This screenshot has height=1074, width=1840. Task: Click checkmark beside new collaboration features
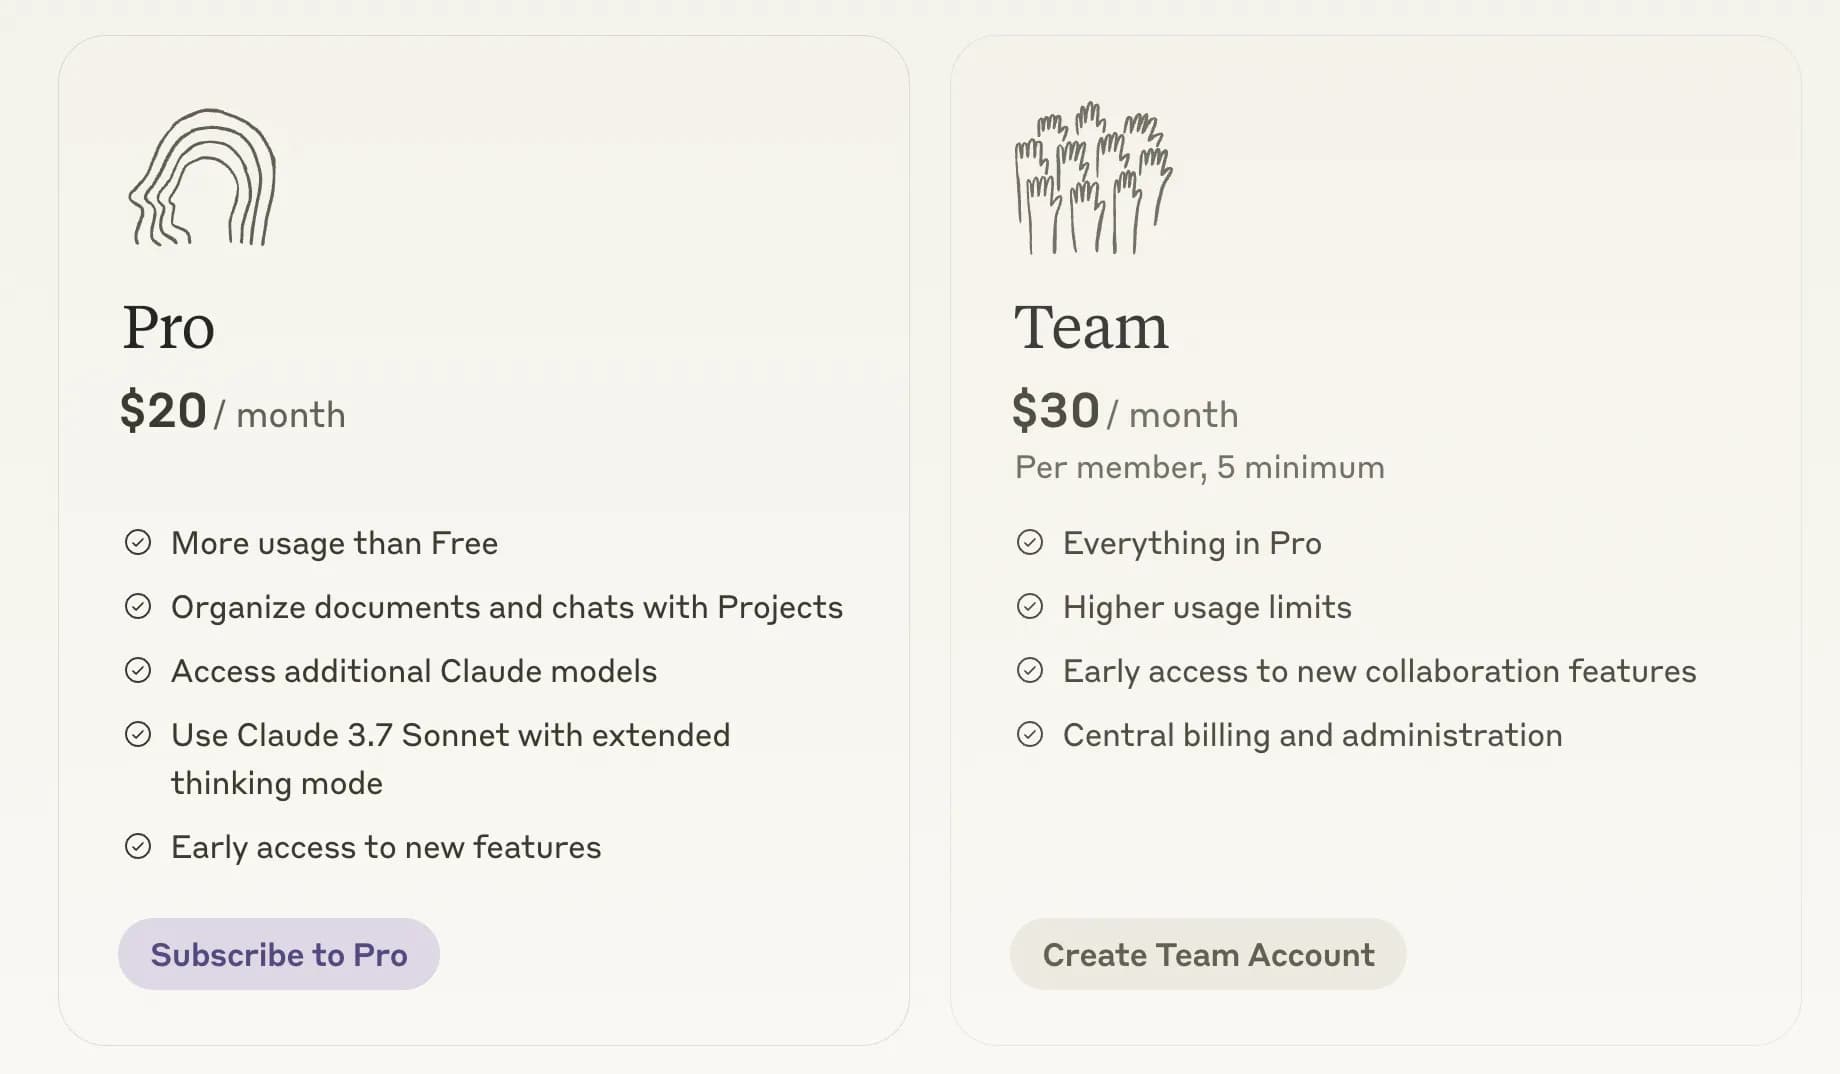coord(1030,670)
